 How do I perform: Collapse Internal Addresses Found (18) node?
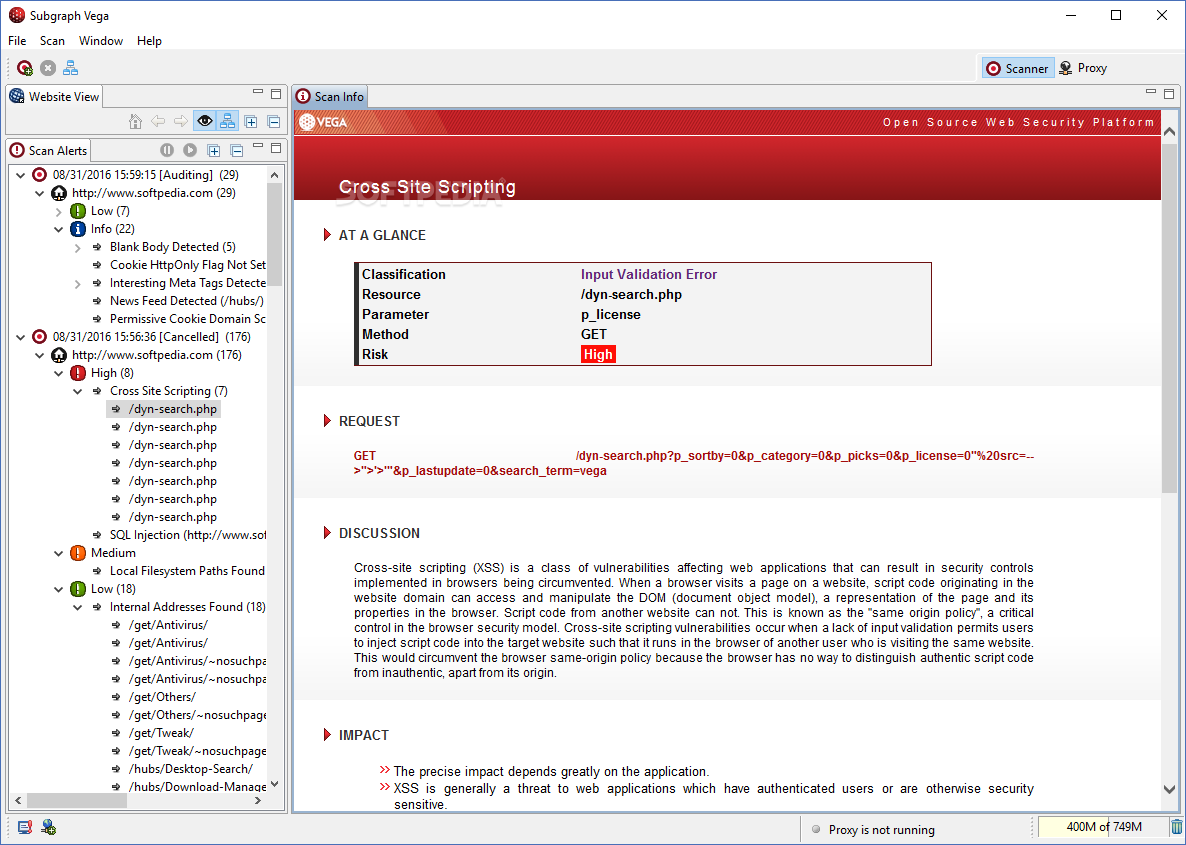point(77,607)
